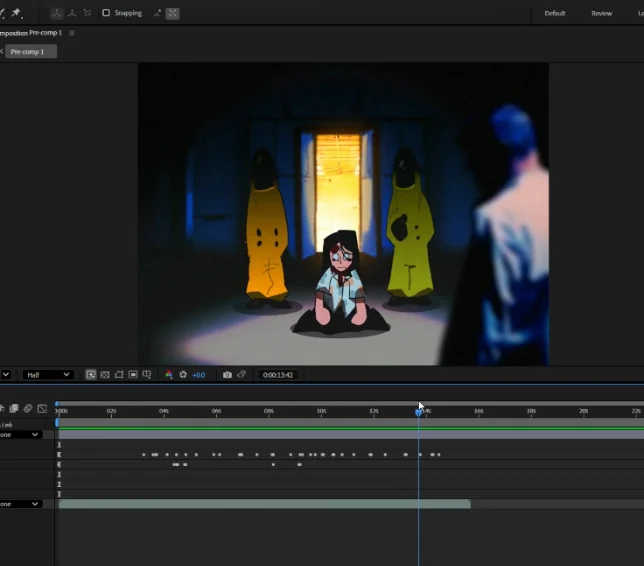Toggle Fast Previews icon
644x566 pixels.
point(91,375)
